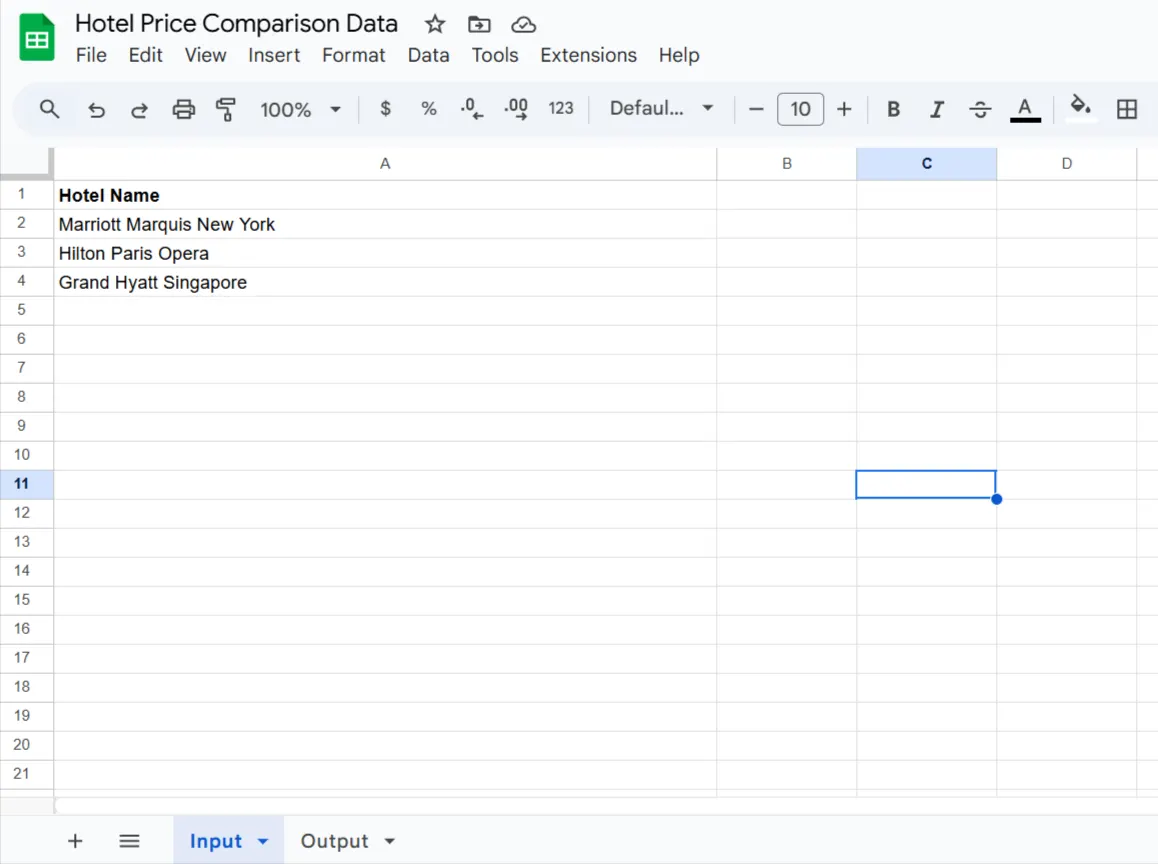Open the zoom 100% dropdown
The image size is (1158, 864).
(301, 109)
